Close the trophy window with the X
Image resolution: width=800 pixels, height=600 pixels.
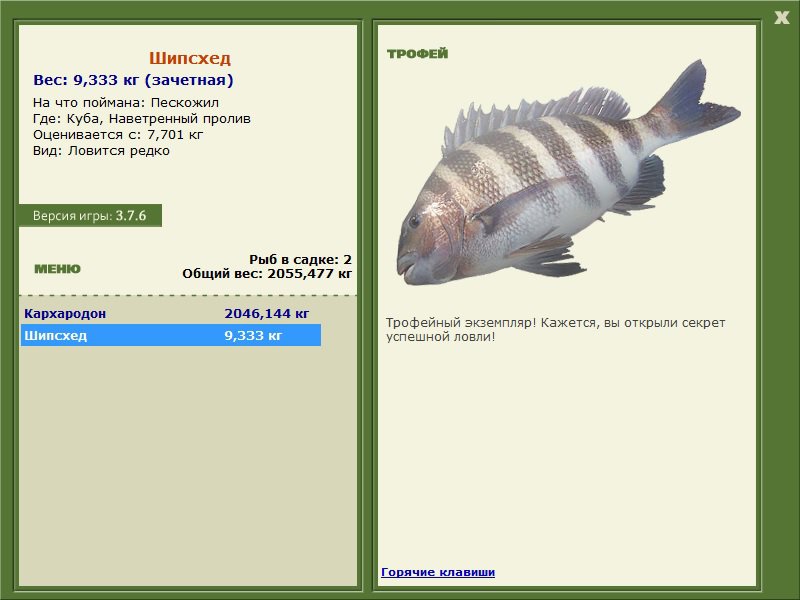(x=781, y=18)
